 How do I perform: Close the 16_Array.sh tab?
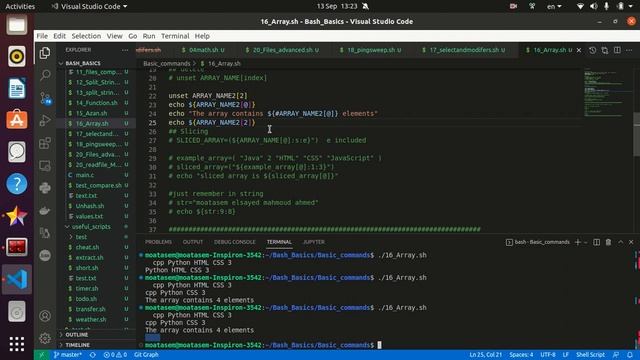[579, 50]
